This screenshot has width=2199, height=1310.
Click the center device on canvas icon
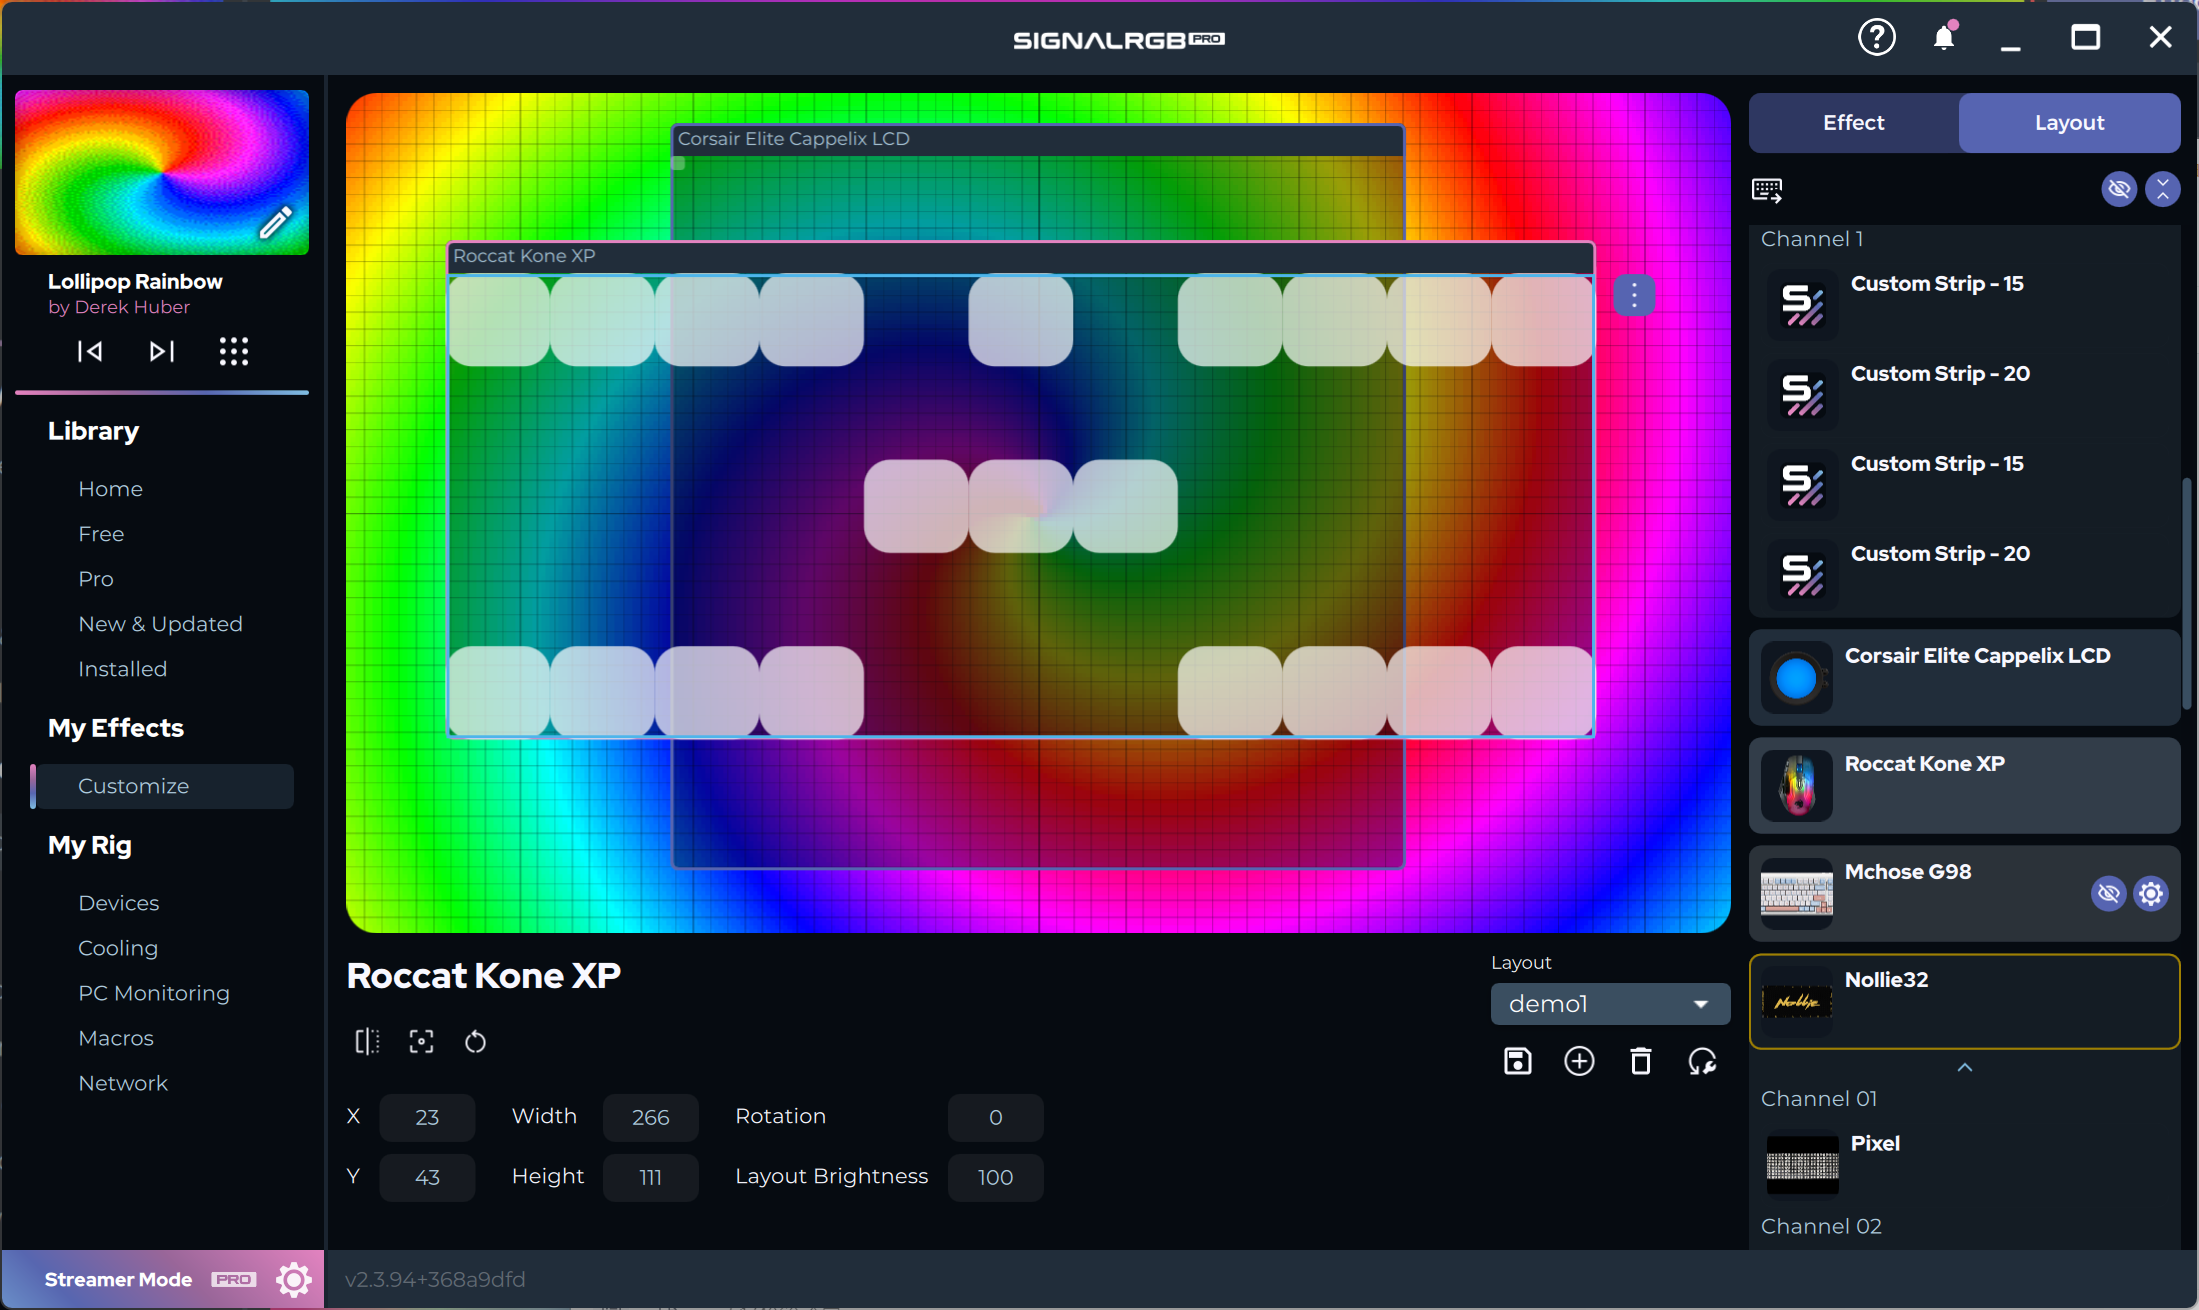click(x=421, y=1042)
